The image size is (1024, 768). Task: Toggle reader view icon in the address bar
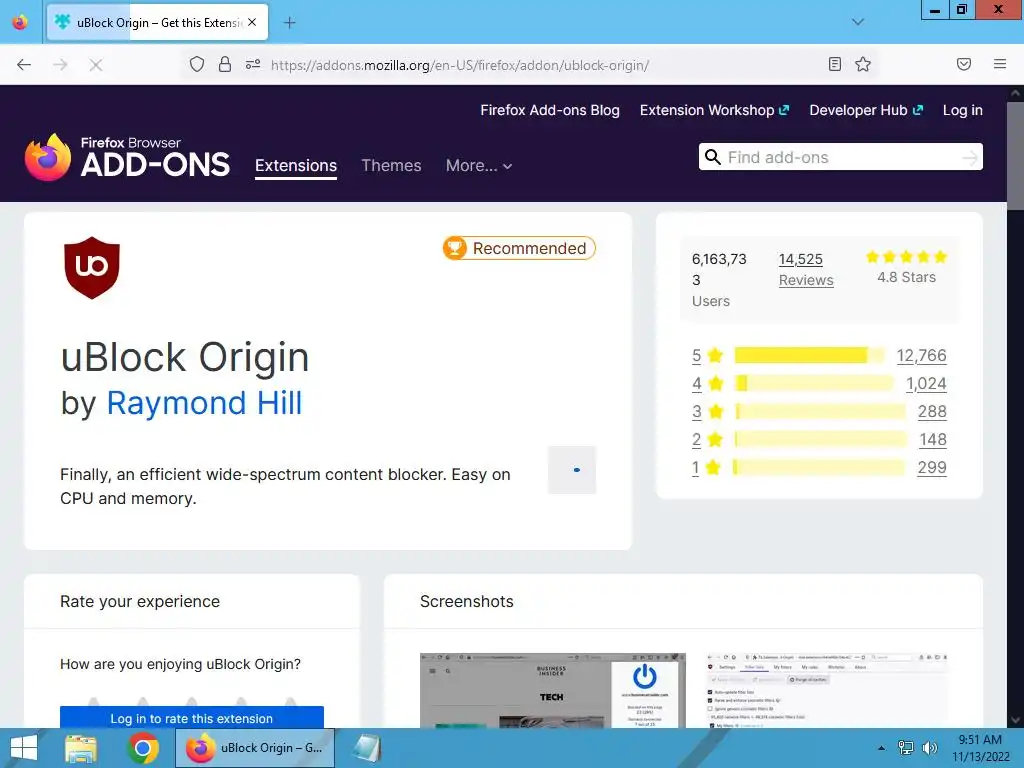pyautogui.click(x=835, y=64)
